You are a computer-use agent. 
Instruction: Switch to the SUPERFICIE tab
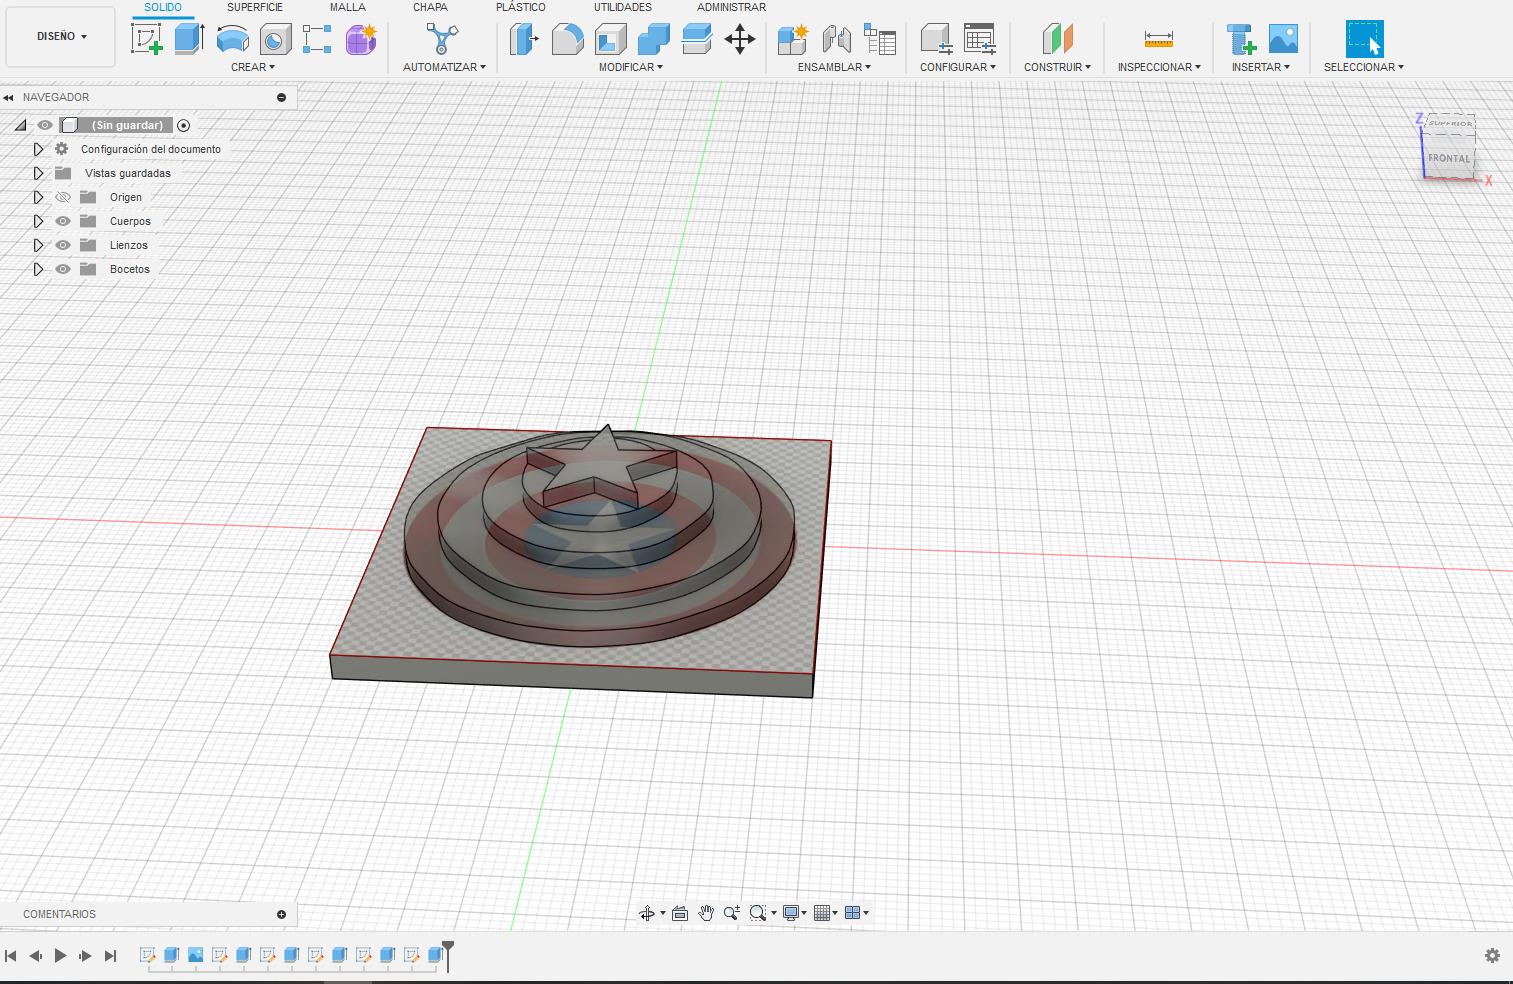[255, 7]
